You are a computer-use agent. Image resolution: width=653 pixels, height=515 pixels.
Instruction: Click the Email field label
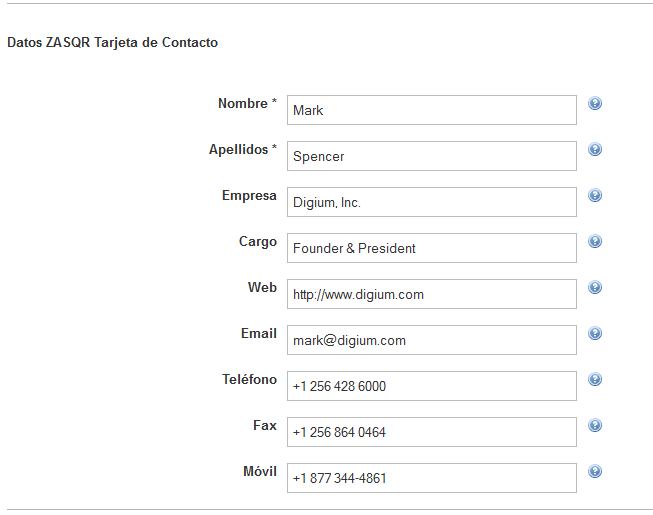coord(258,334)
